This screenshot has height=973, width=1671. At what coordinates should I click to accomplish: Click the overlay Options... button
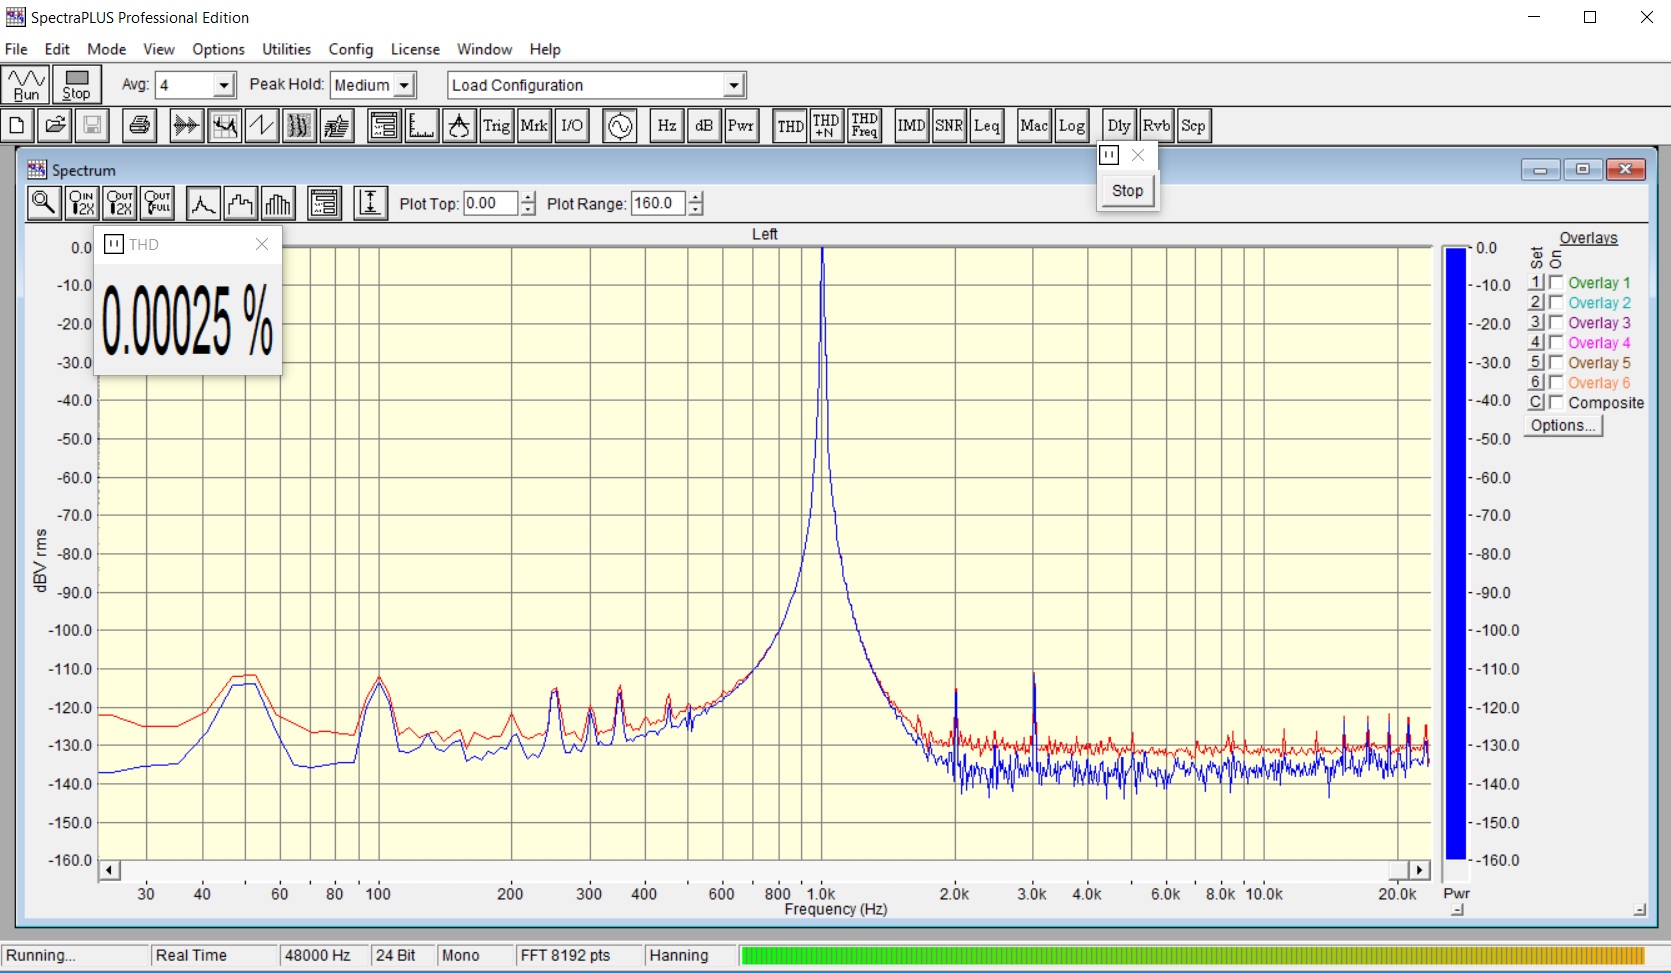[x=1563, y=426]
